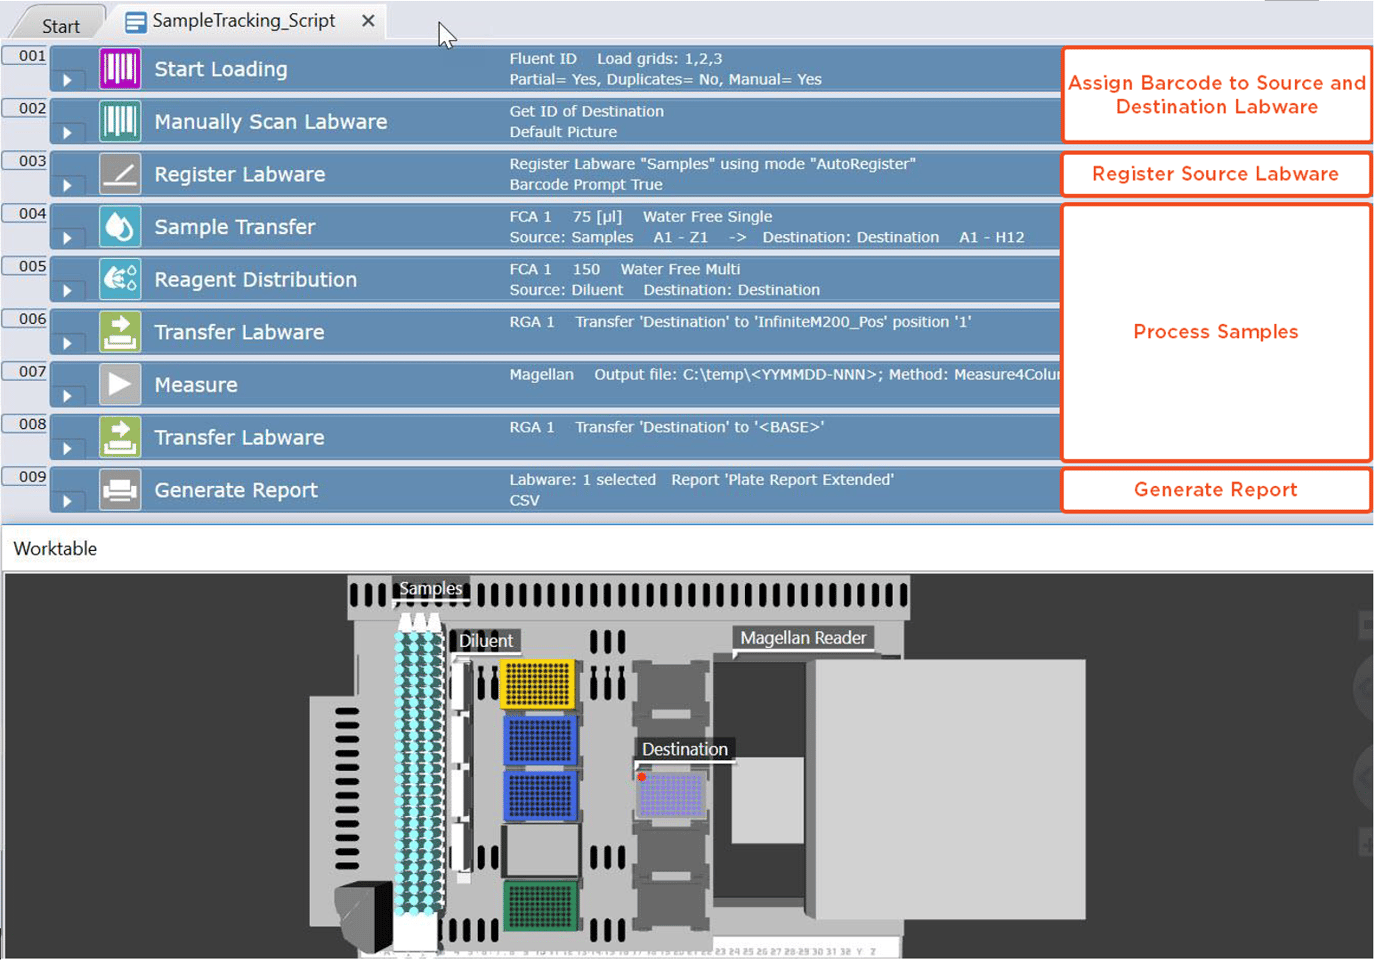This screenshot has height=963, width=1376.
Task: Click the Generate Report printer icon
Action: 120,490
